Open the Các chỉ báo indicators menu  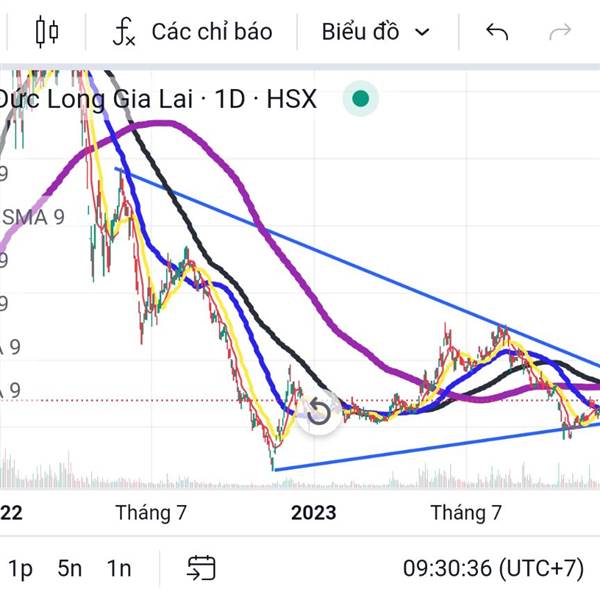pyautogui.click(x=192, y=32)
